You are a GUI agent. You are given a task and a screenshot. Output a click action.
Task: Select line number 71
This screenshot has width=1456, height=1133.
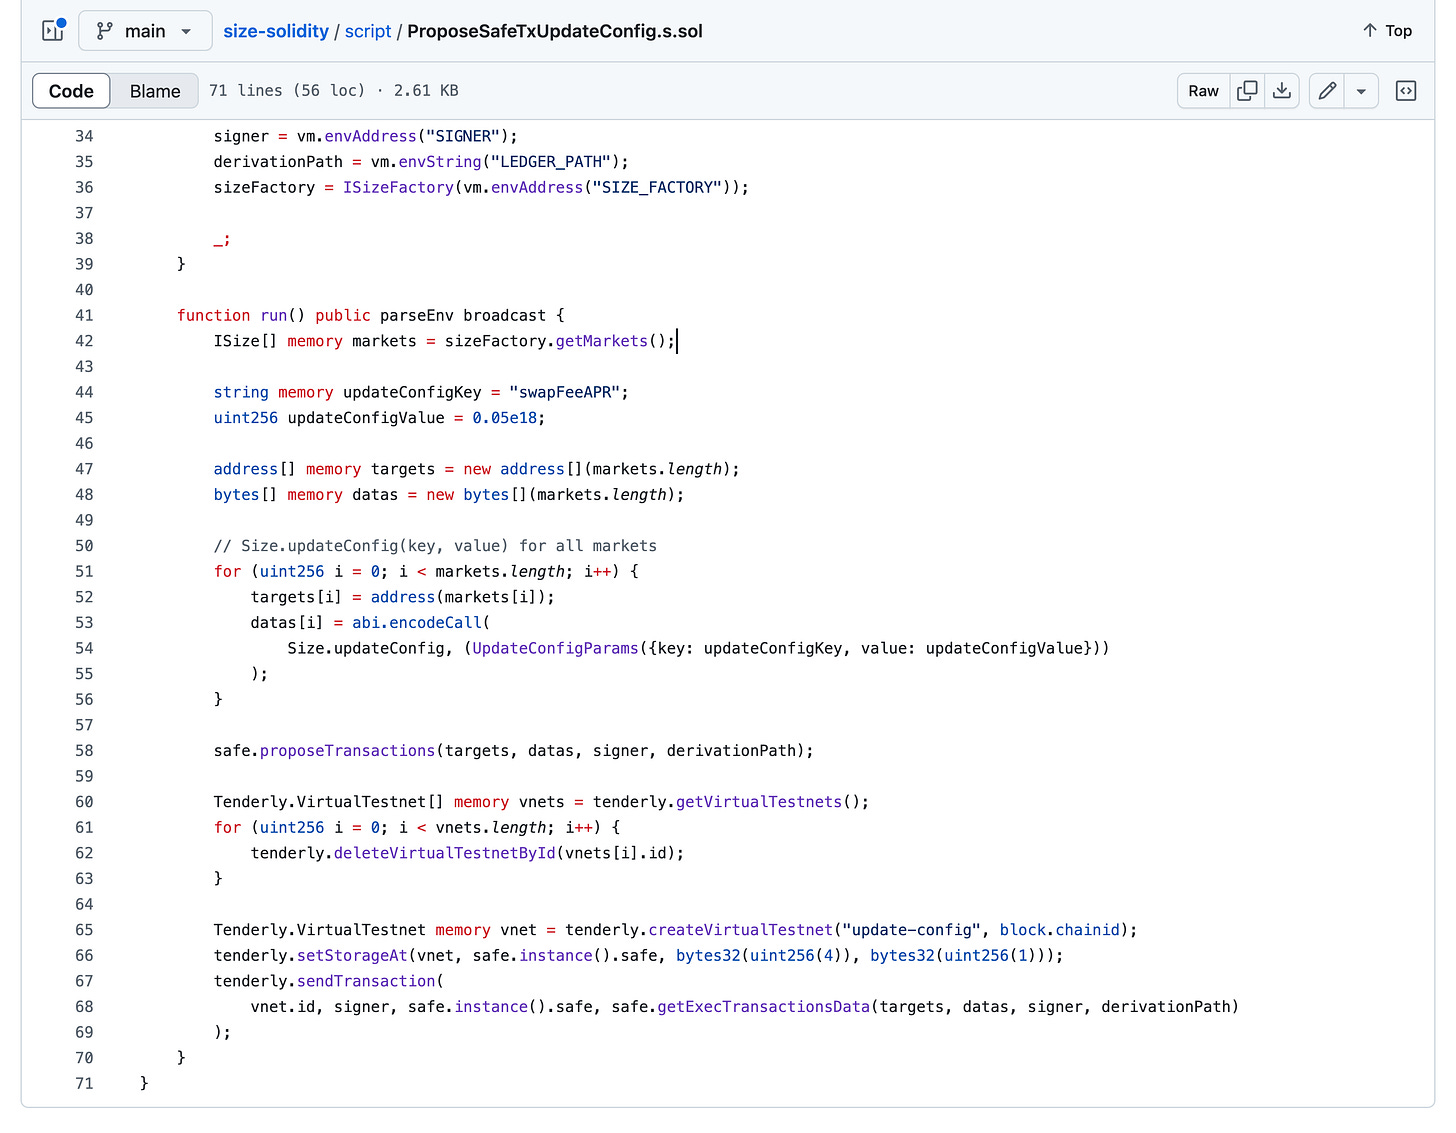pos(84,1083)
